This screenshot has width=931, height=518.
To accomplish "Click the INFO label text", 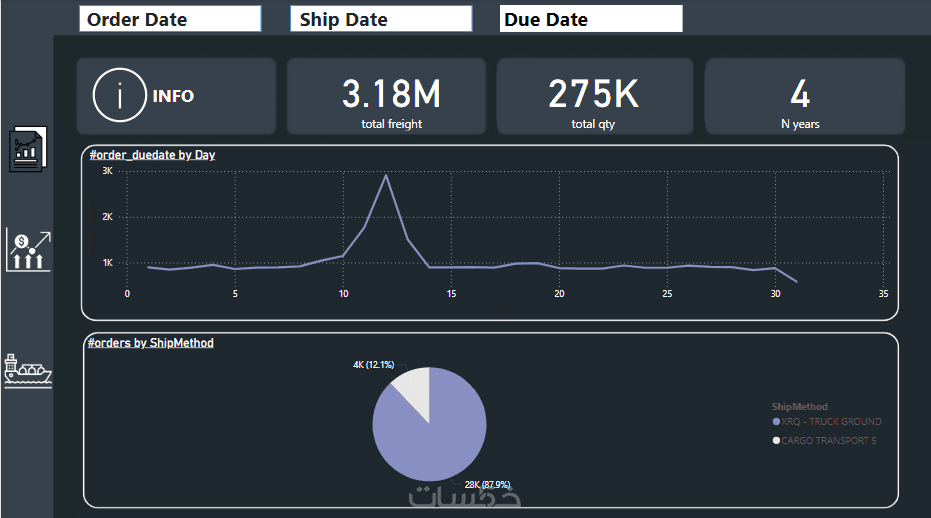I will tap(173, 97).
